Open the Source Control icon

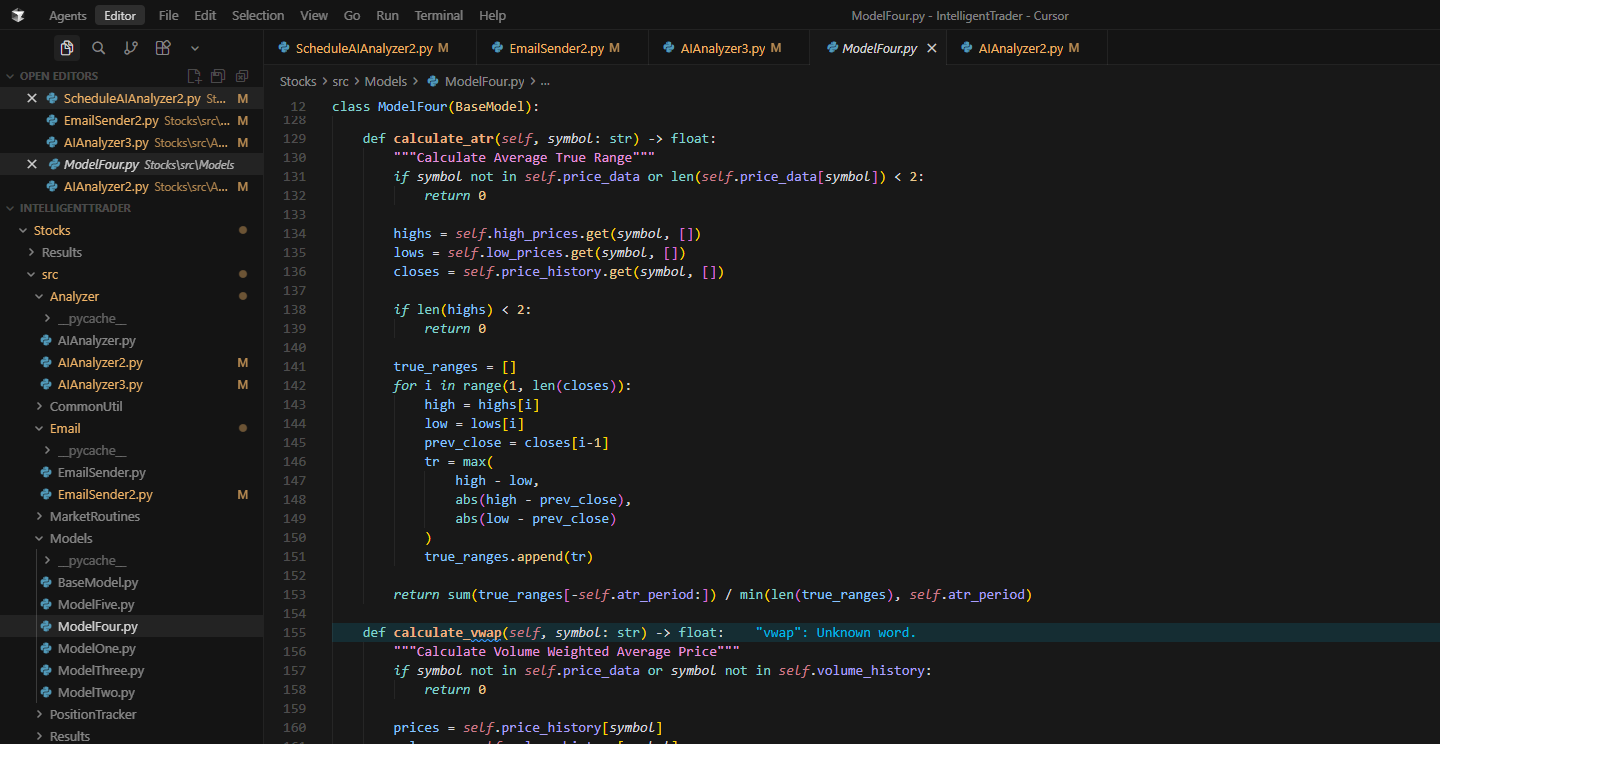pyautogui.click(x=131, y=48)
